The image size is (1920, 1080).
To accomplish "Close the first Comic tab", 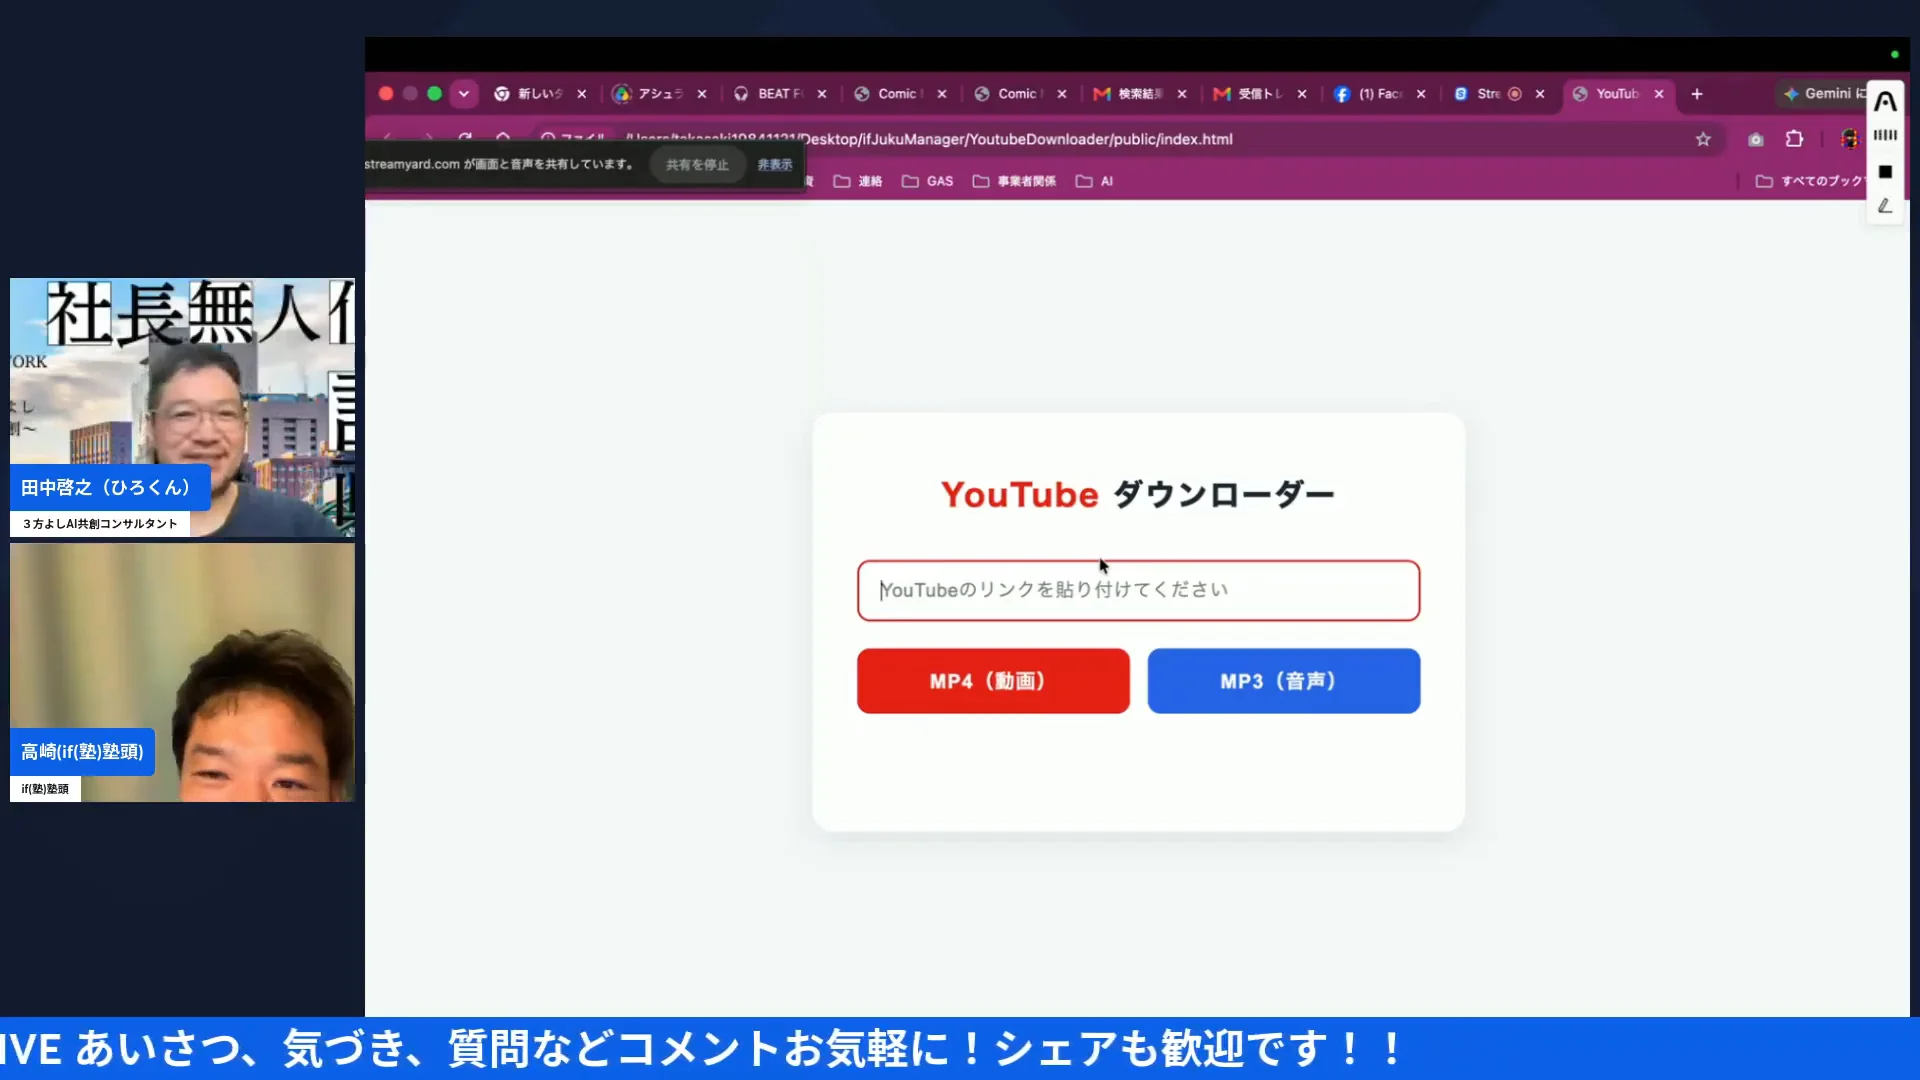I will (942, 94).
